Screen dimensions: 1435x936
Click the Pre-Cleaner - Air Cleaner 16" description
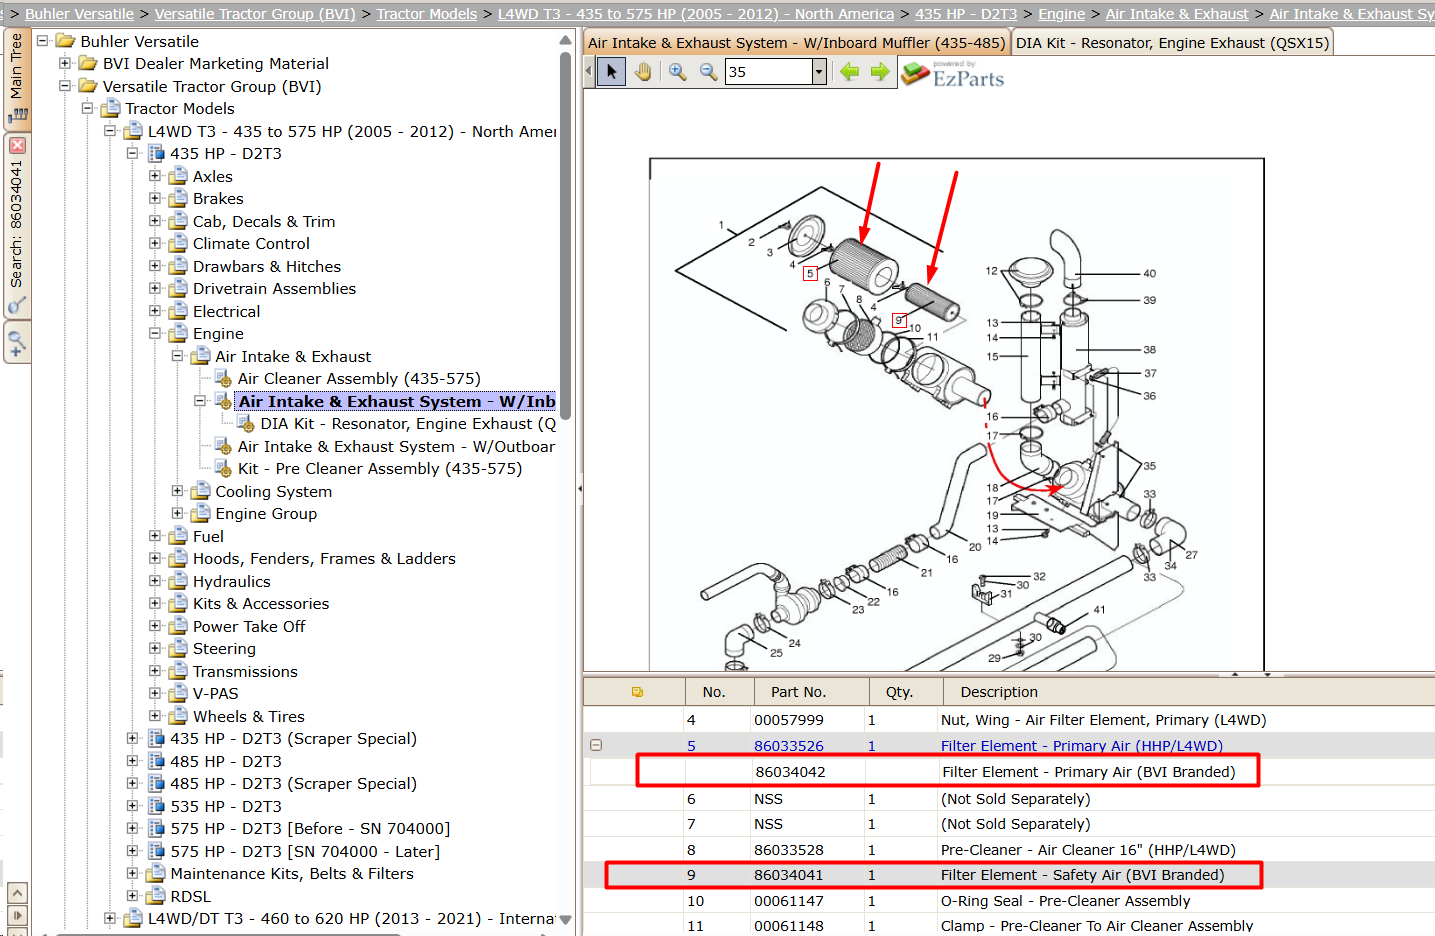coord(1088,850)
